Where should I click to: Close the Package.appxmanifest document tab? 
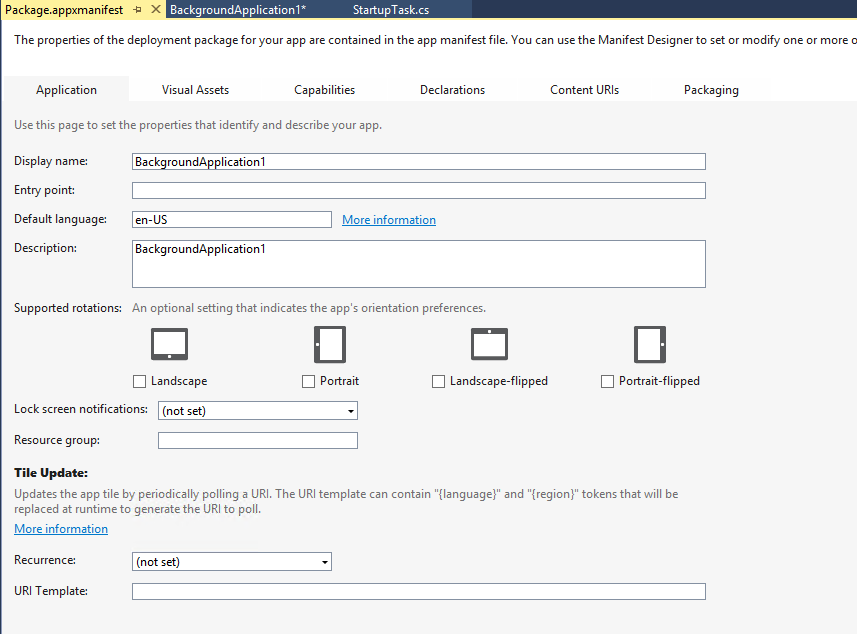154,9
